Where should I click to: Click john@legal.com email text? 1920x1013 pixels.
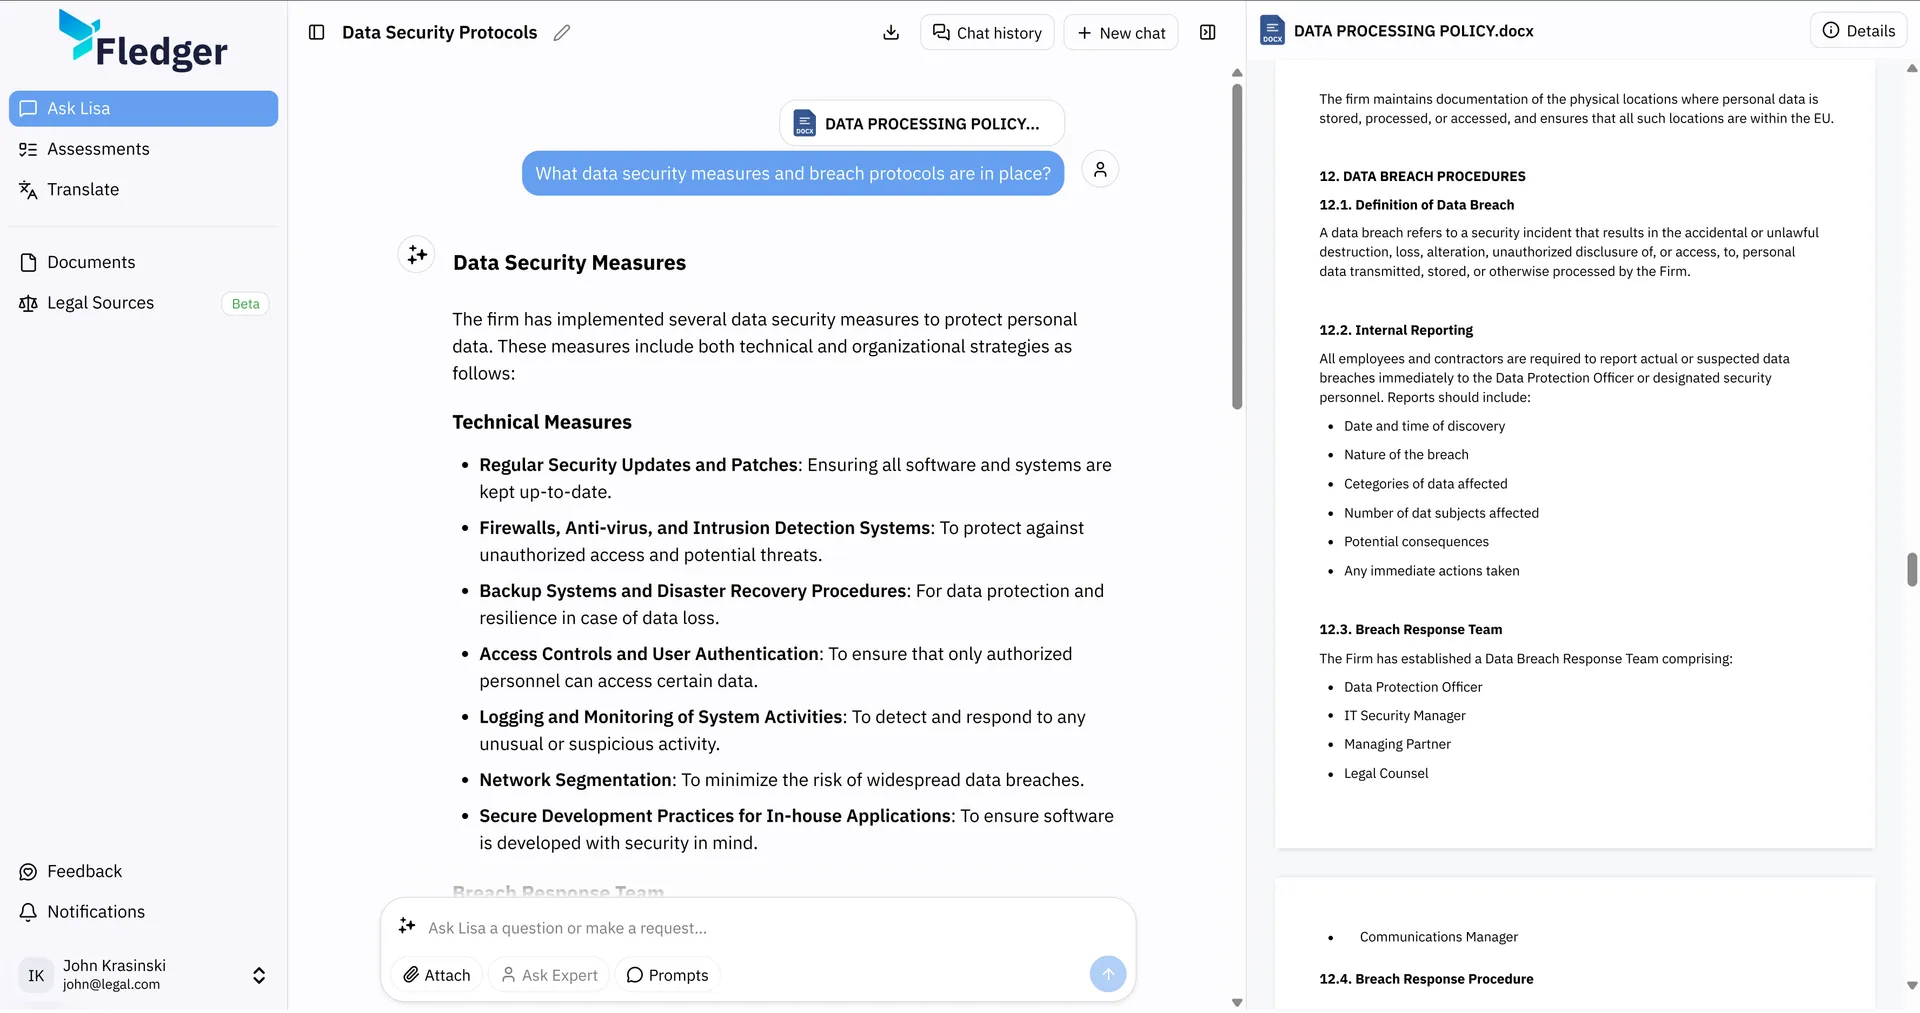coord(111,984)
